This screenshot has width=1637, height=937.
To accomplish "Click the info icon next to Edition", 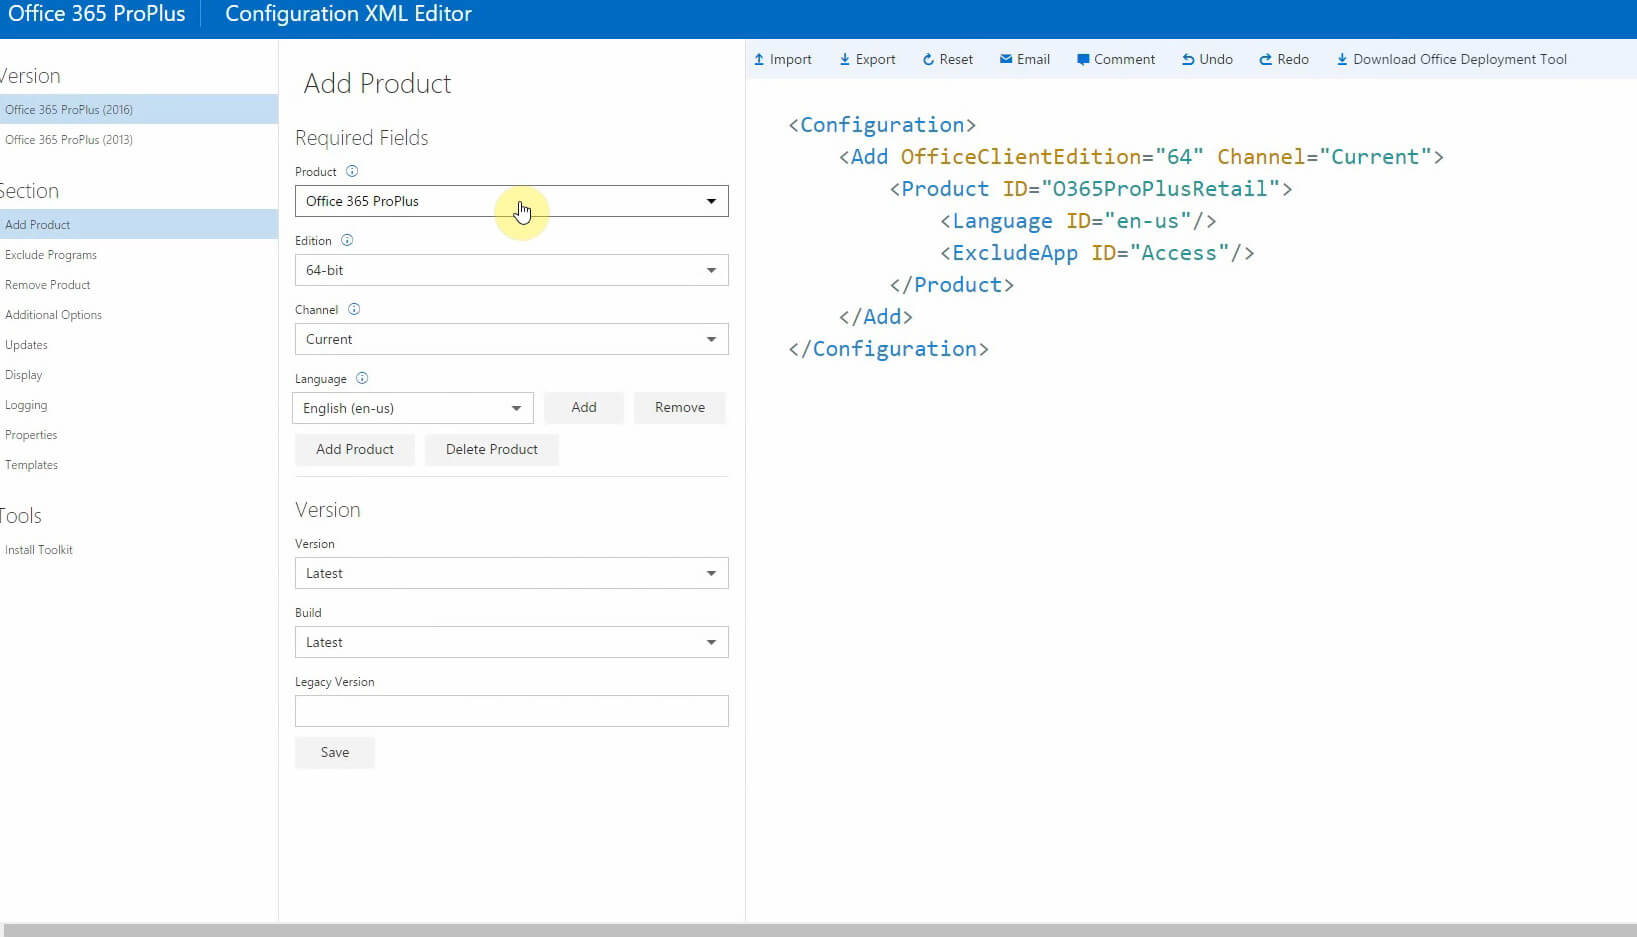I will pos(347,240).
